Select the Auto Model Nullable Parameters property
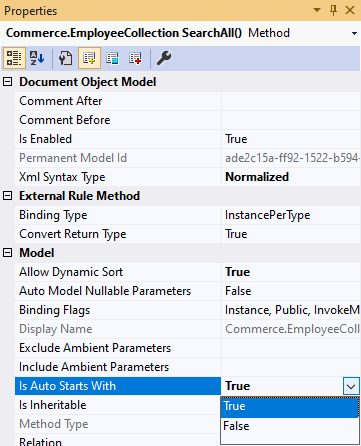 click(x=118, y=291)
